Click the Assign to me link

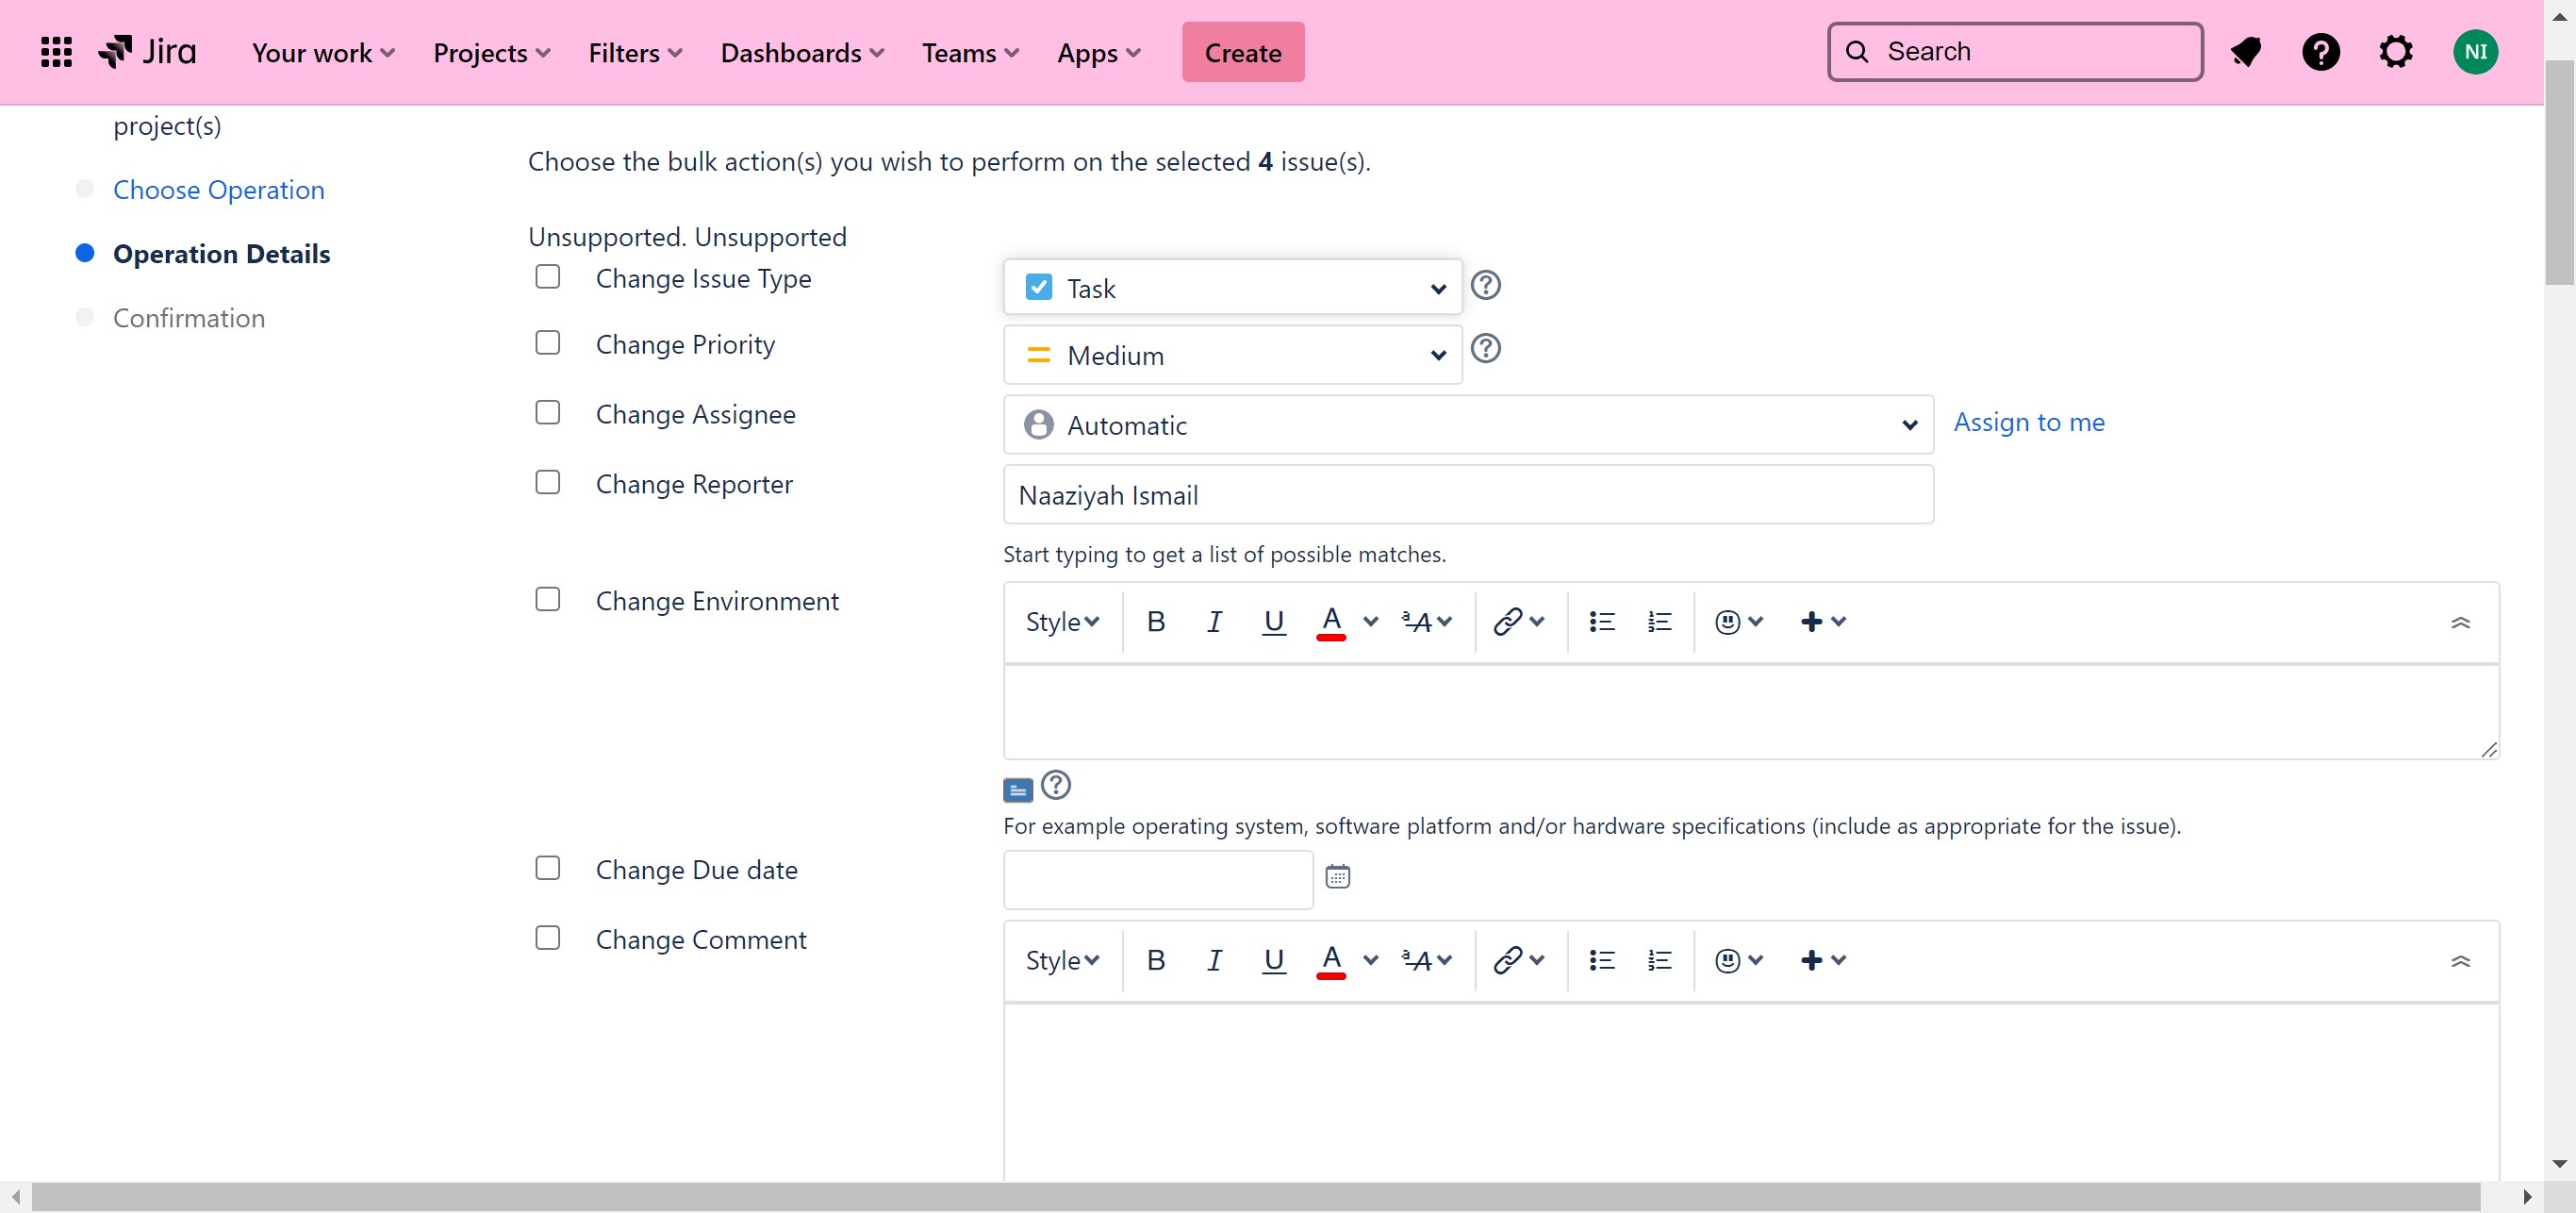pos(2028,422)
